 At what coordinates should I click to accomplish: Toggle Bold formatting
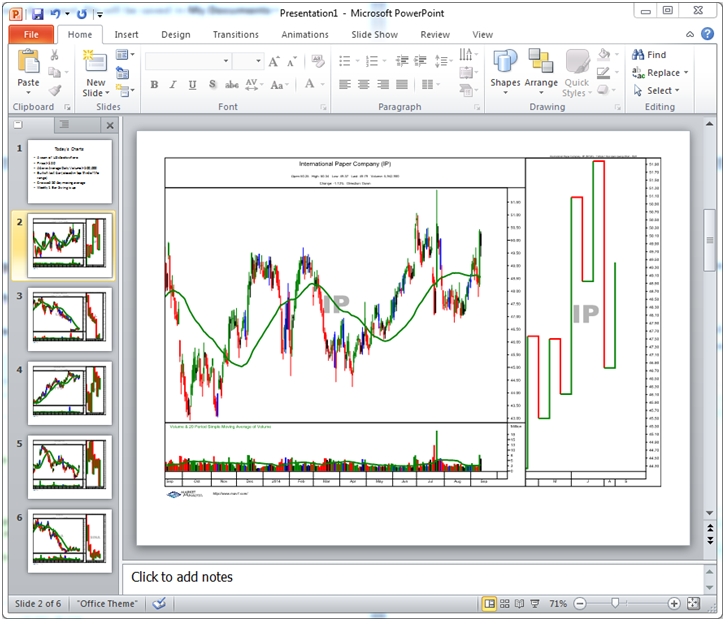[154, 85]
